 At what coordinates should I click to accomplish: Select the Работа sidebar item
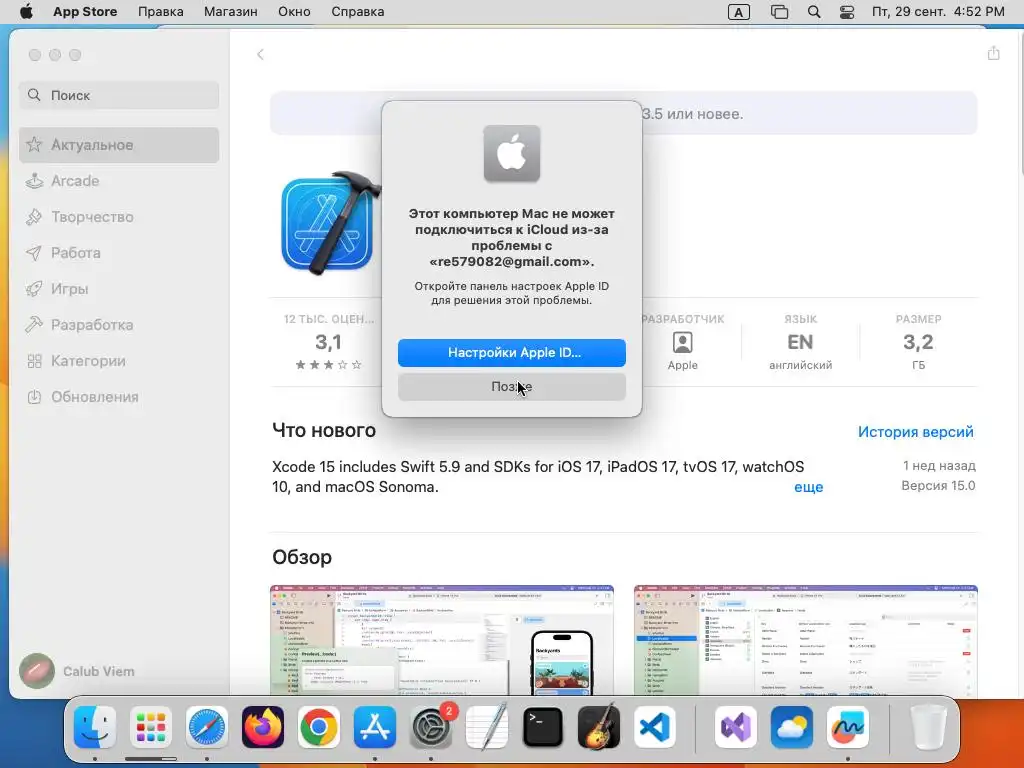tap(119, 253)
